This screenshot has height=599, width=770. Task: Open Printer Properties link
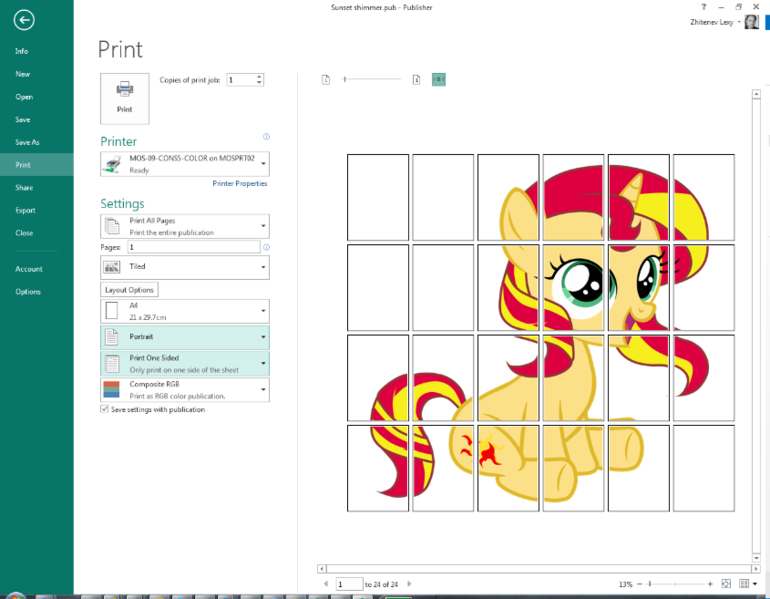[240, 183]
